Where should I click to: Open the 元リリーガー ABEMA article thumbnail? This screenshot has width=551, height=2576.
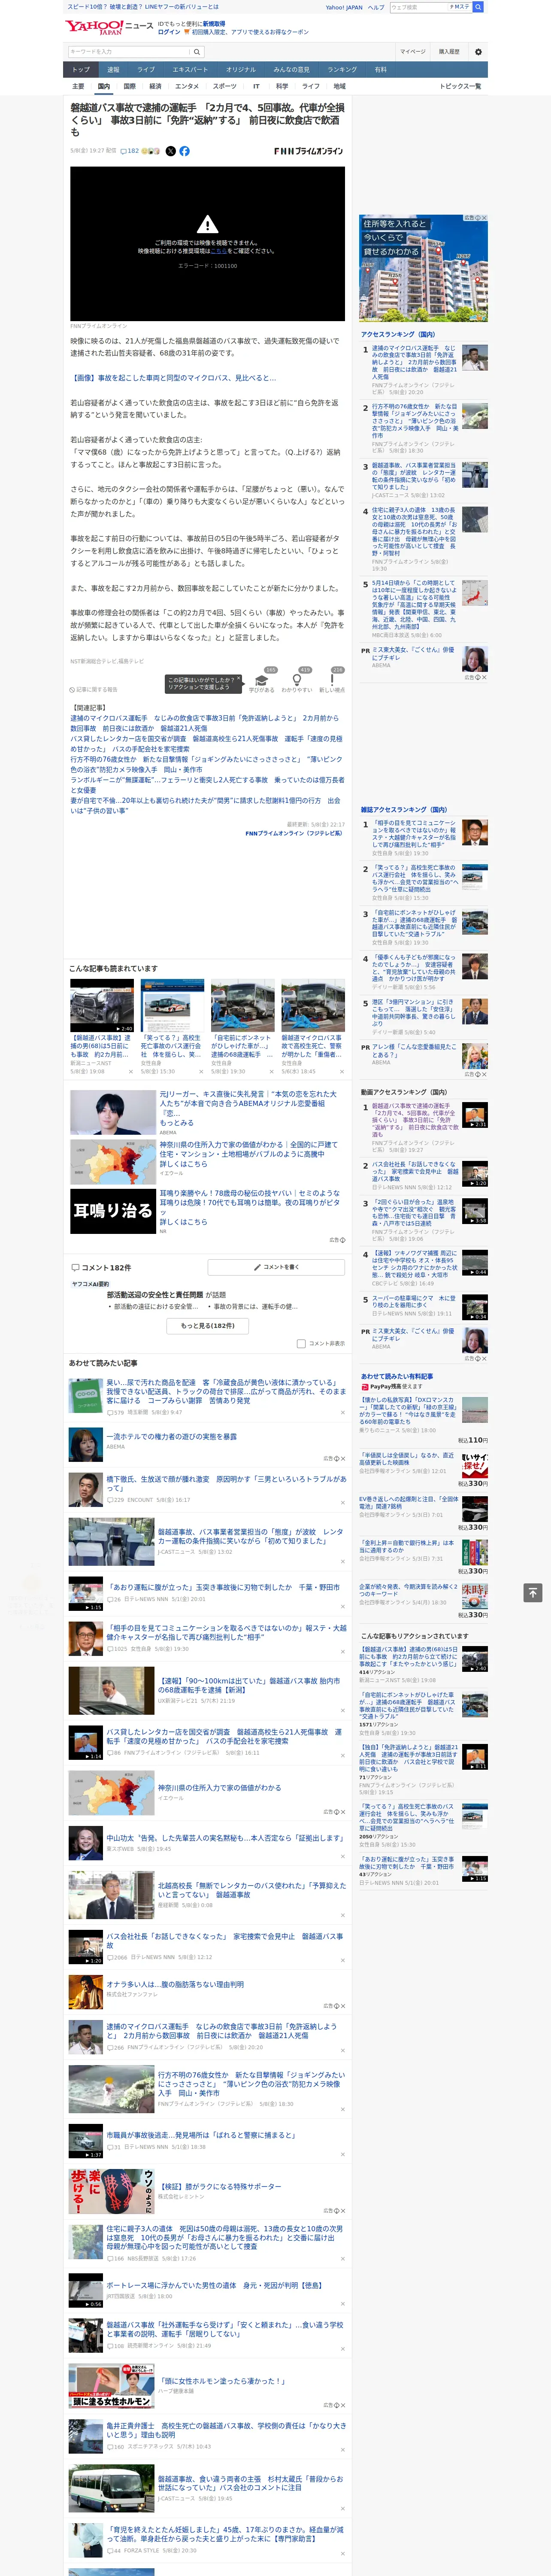click(112, 1113)
